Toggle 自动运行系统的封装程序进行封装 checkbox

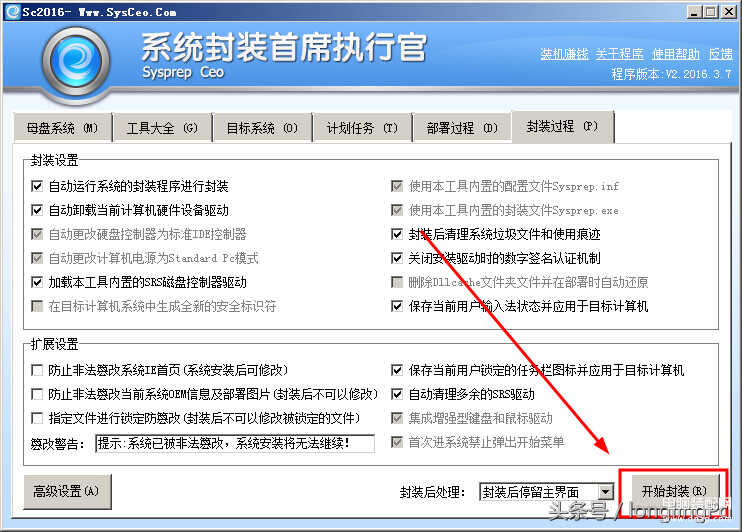[36, 186]
